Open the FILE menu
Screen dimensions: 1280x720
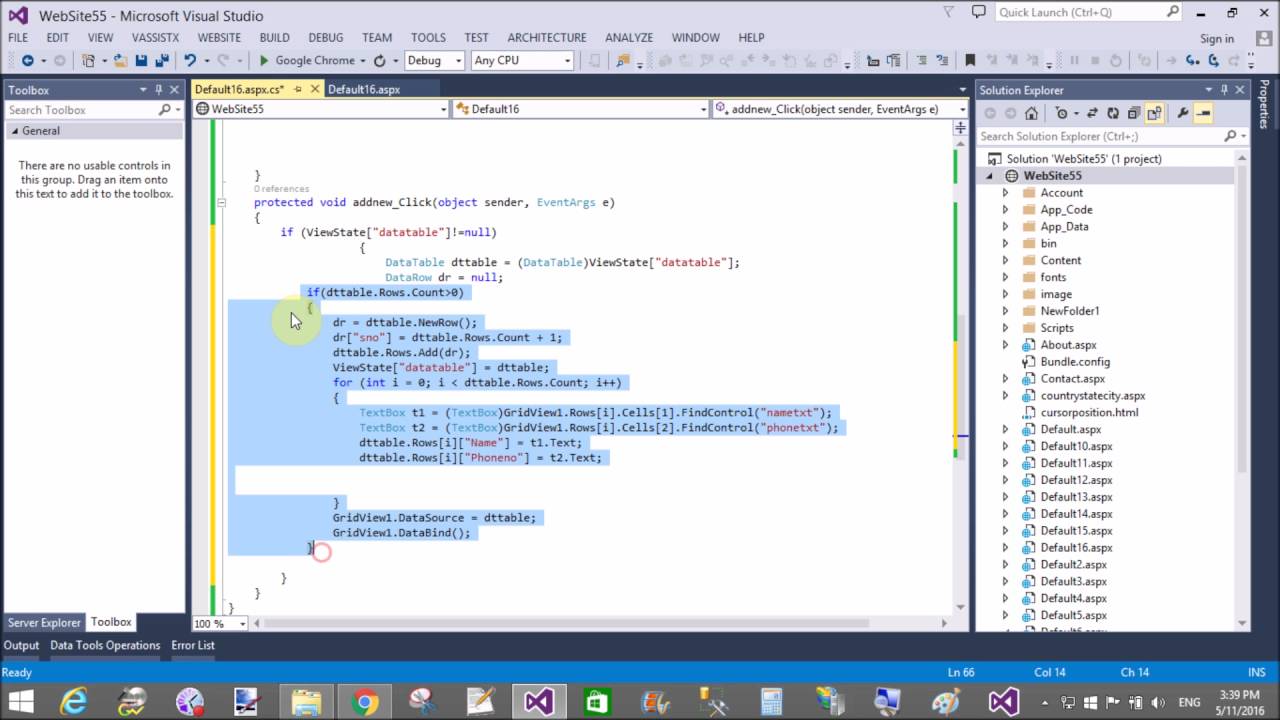pyautogui.click(x=18, y=37)
